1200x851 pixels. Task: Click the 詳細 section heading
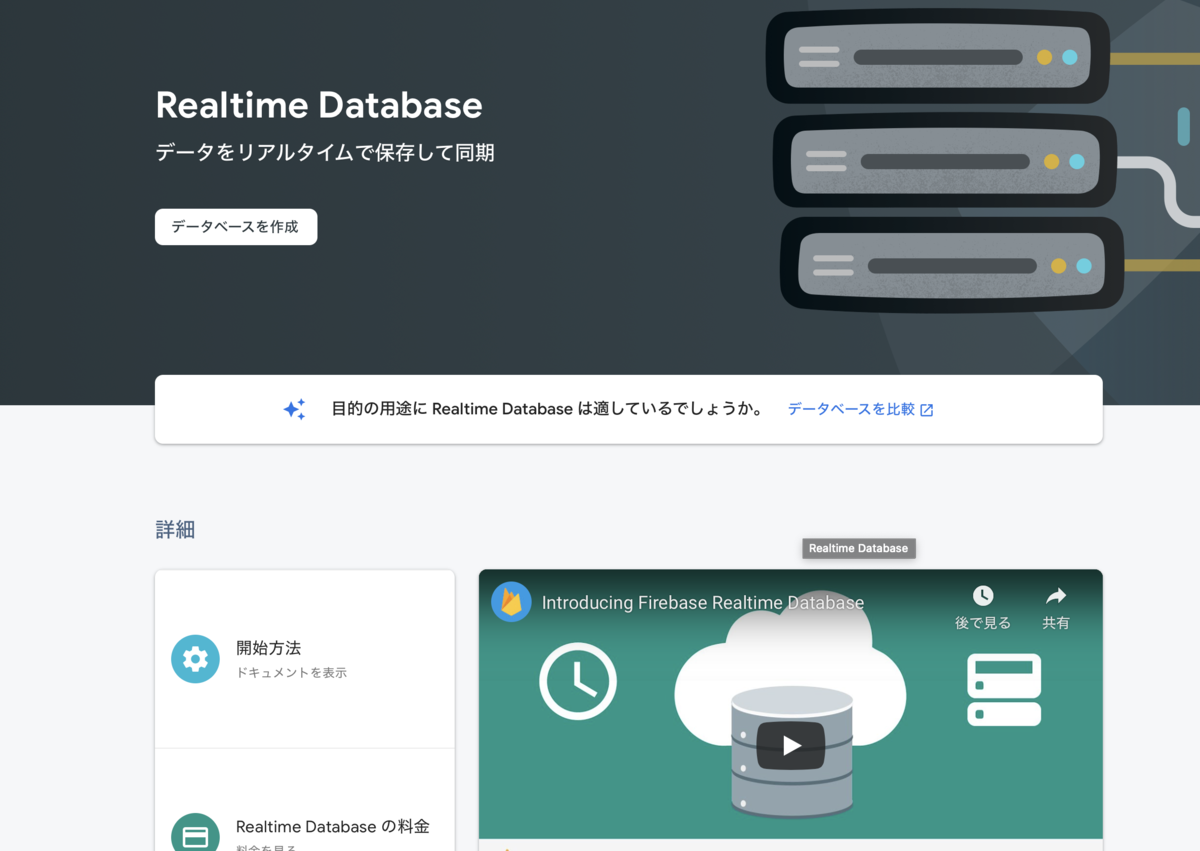point(175,530)
